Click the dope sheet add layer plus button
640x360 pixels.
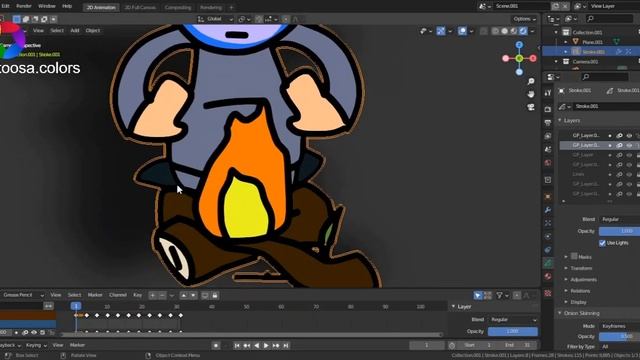[x=153, y=295]
